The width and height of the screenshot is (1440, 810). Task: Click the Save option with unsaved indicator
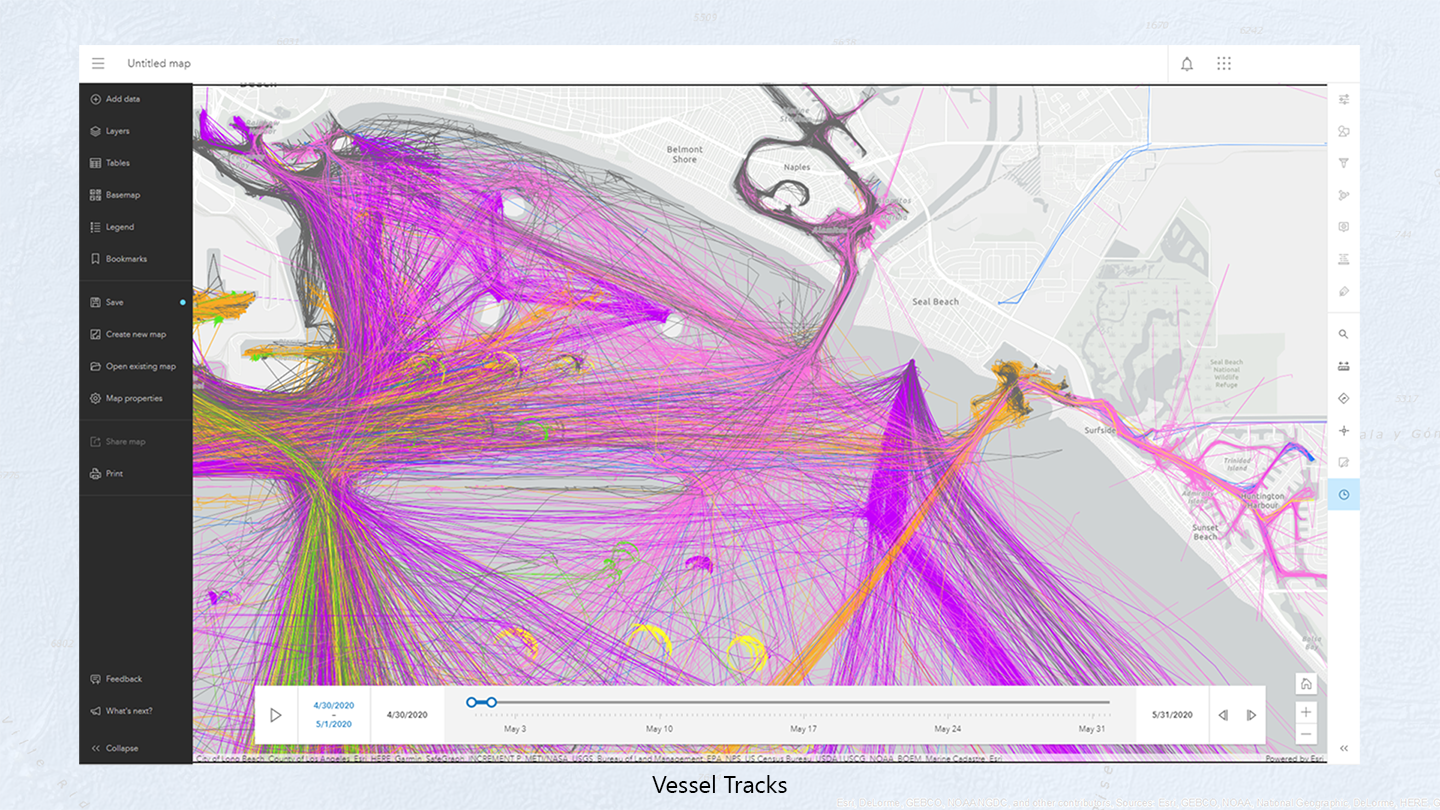coord(110,301)
